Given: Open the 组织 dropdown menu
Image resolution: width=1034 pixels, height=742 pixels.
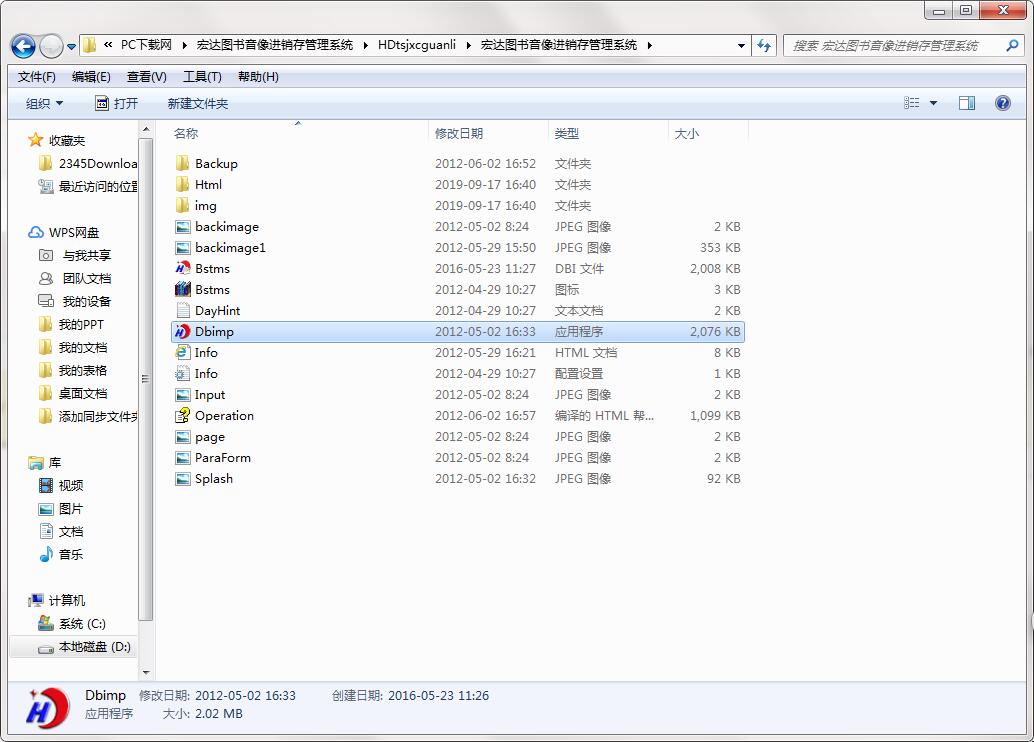Looking at the screenshot, I should point(44,103).
